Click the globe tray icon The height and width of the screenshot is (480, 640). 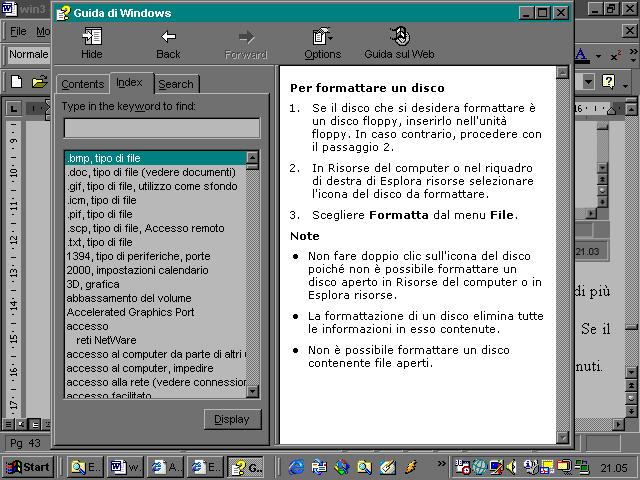click(x=480, y=467)
